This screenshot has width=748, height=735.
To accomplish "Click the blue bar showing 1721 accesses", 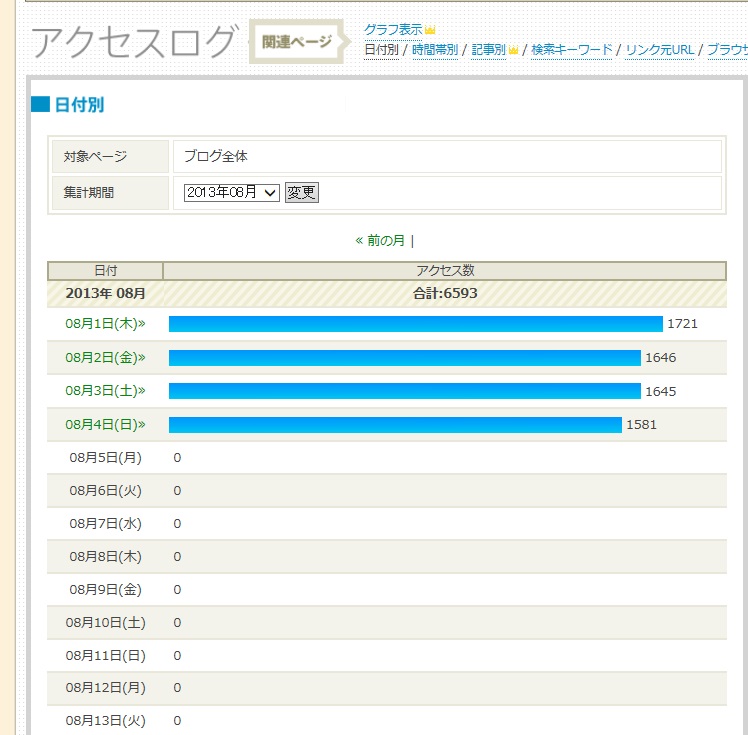I will [x=415, y=324].
